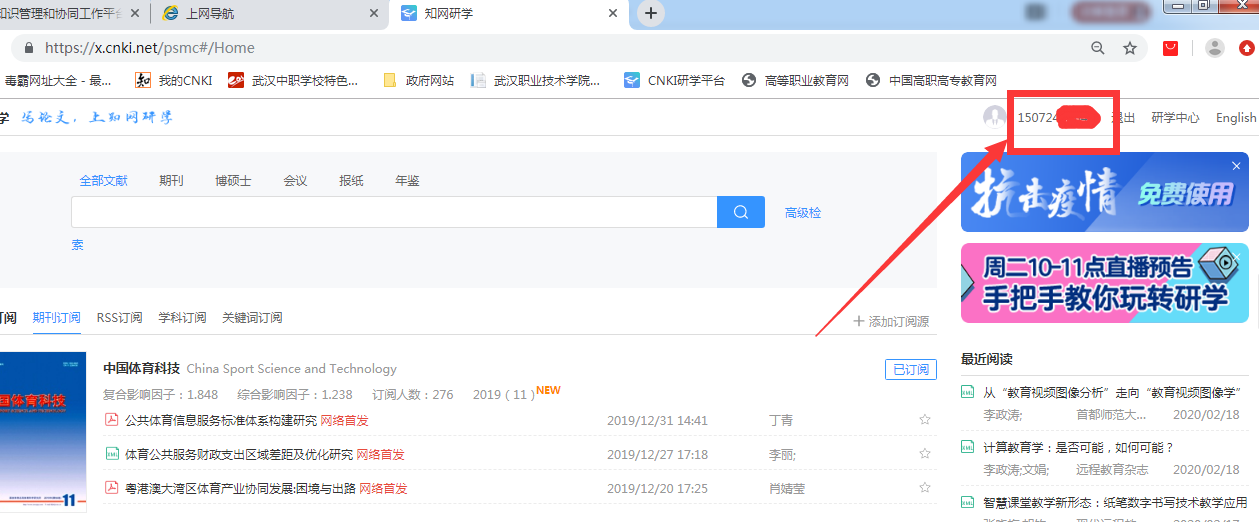Star the 体育公共服务财政支出 article

click(925, 454)
